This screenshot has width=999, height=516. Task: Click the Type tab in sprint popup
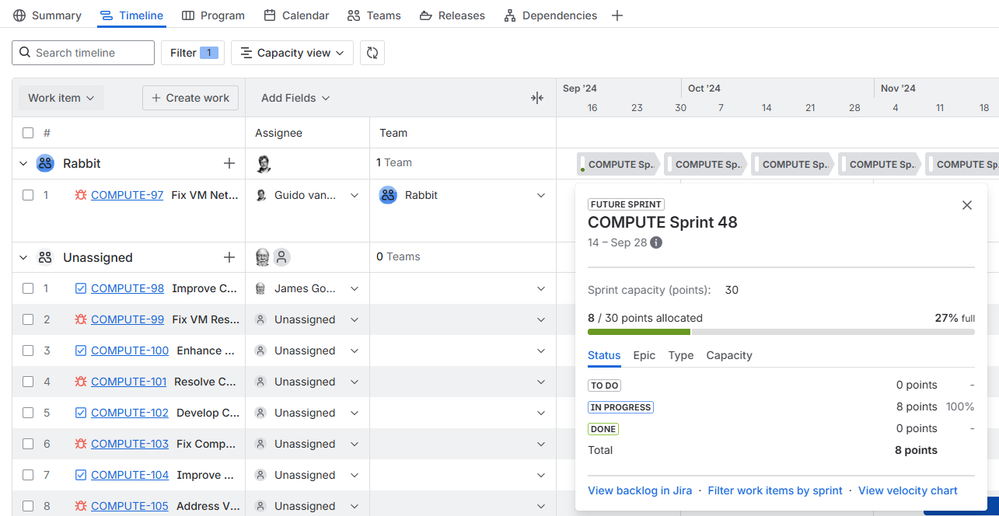[x=680, y=355]
